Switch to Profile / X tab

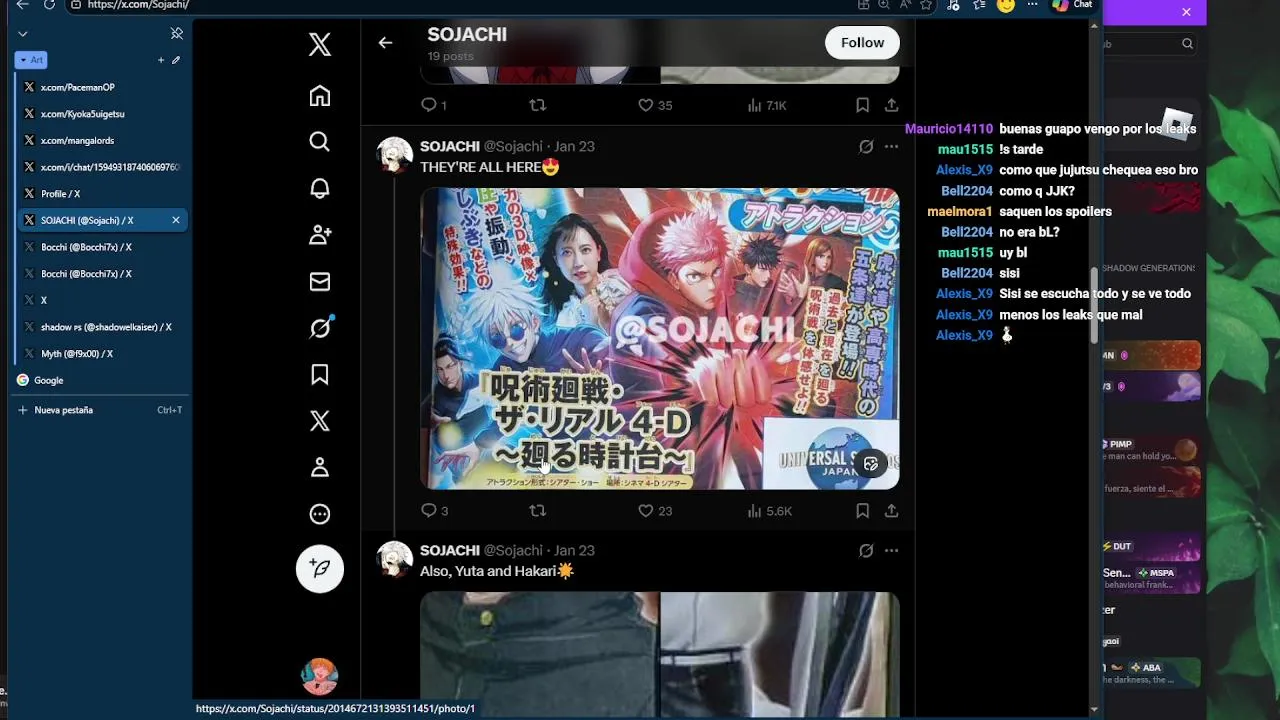coord(101,194)
